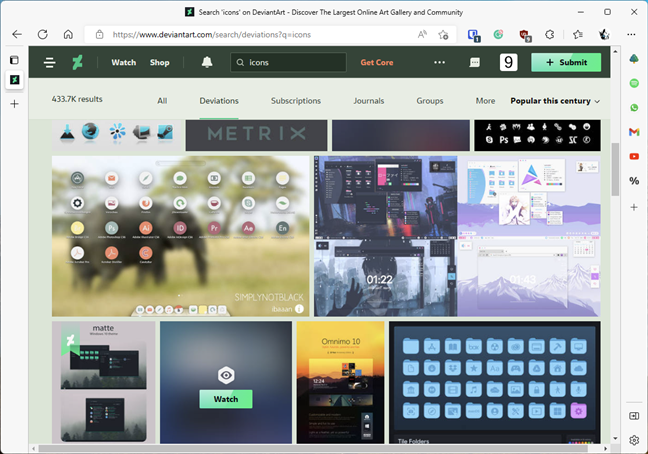Open the More filter menu
648x454 pixels.
[485, 101]
